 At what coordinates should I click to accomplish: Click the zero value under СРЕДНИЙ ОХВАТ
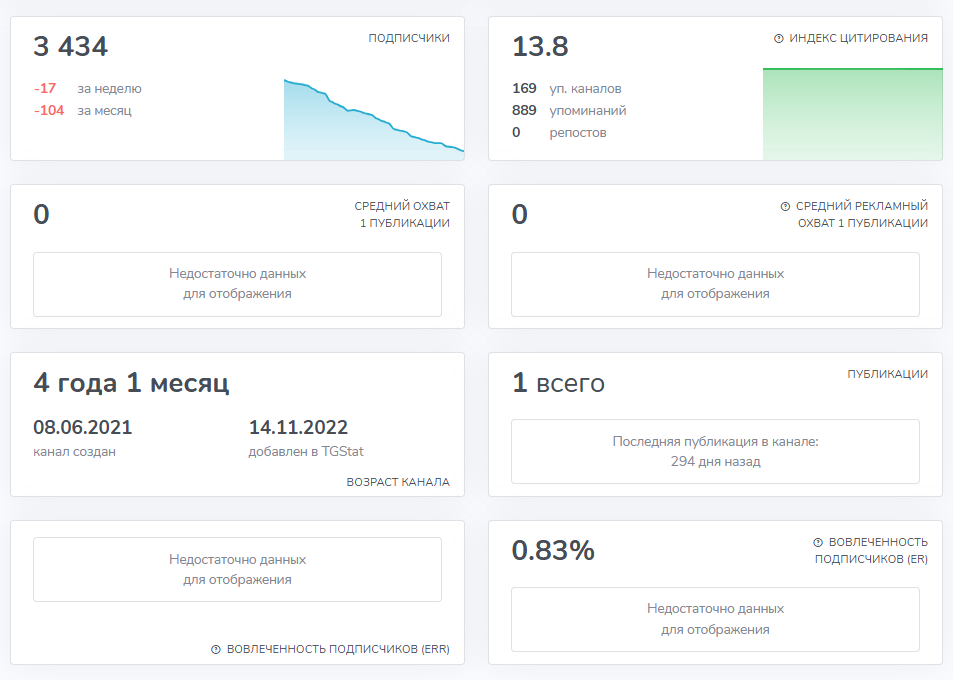(41, 214)
